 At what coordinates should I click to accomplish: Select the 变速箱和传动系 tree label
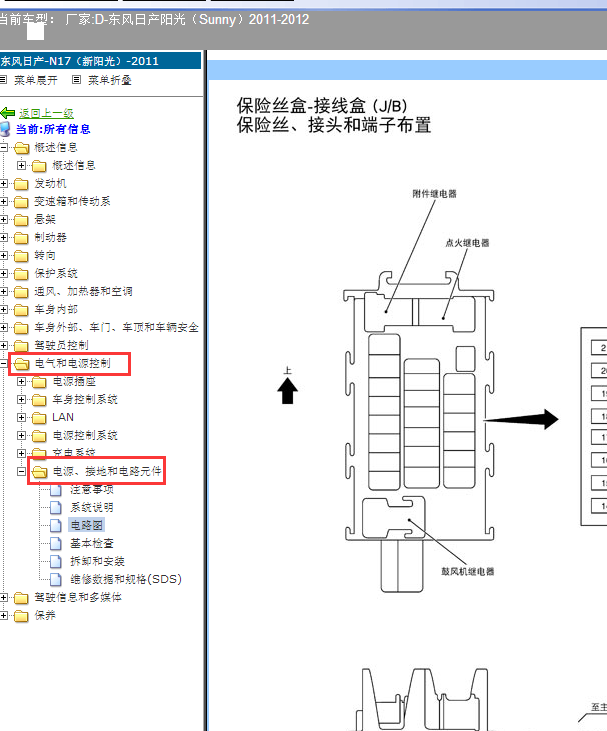[x=72, y=201]
